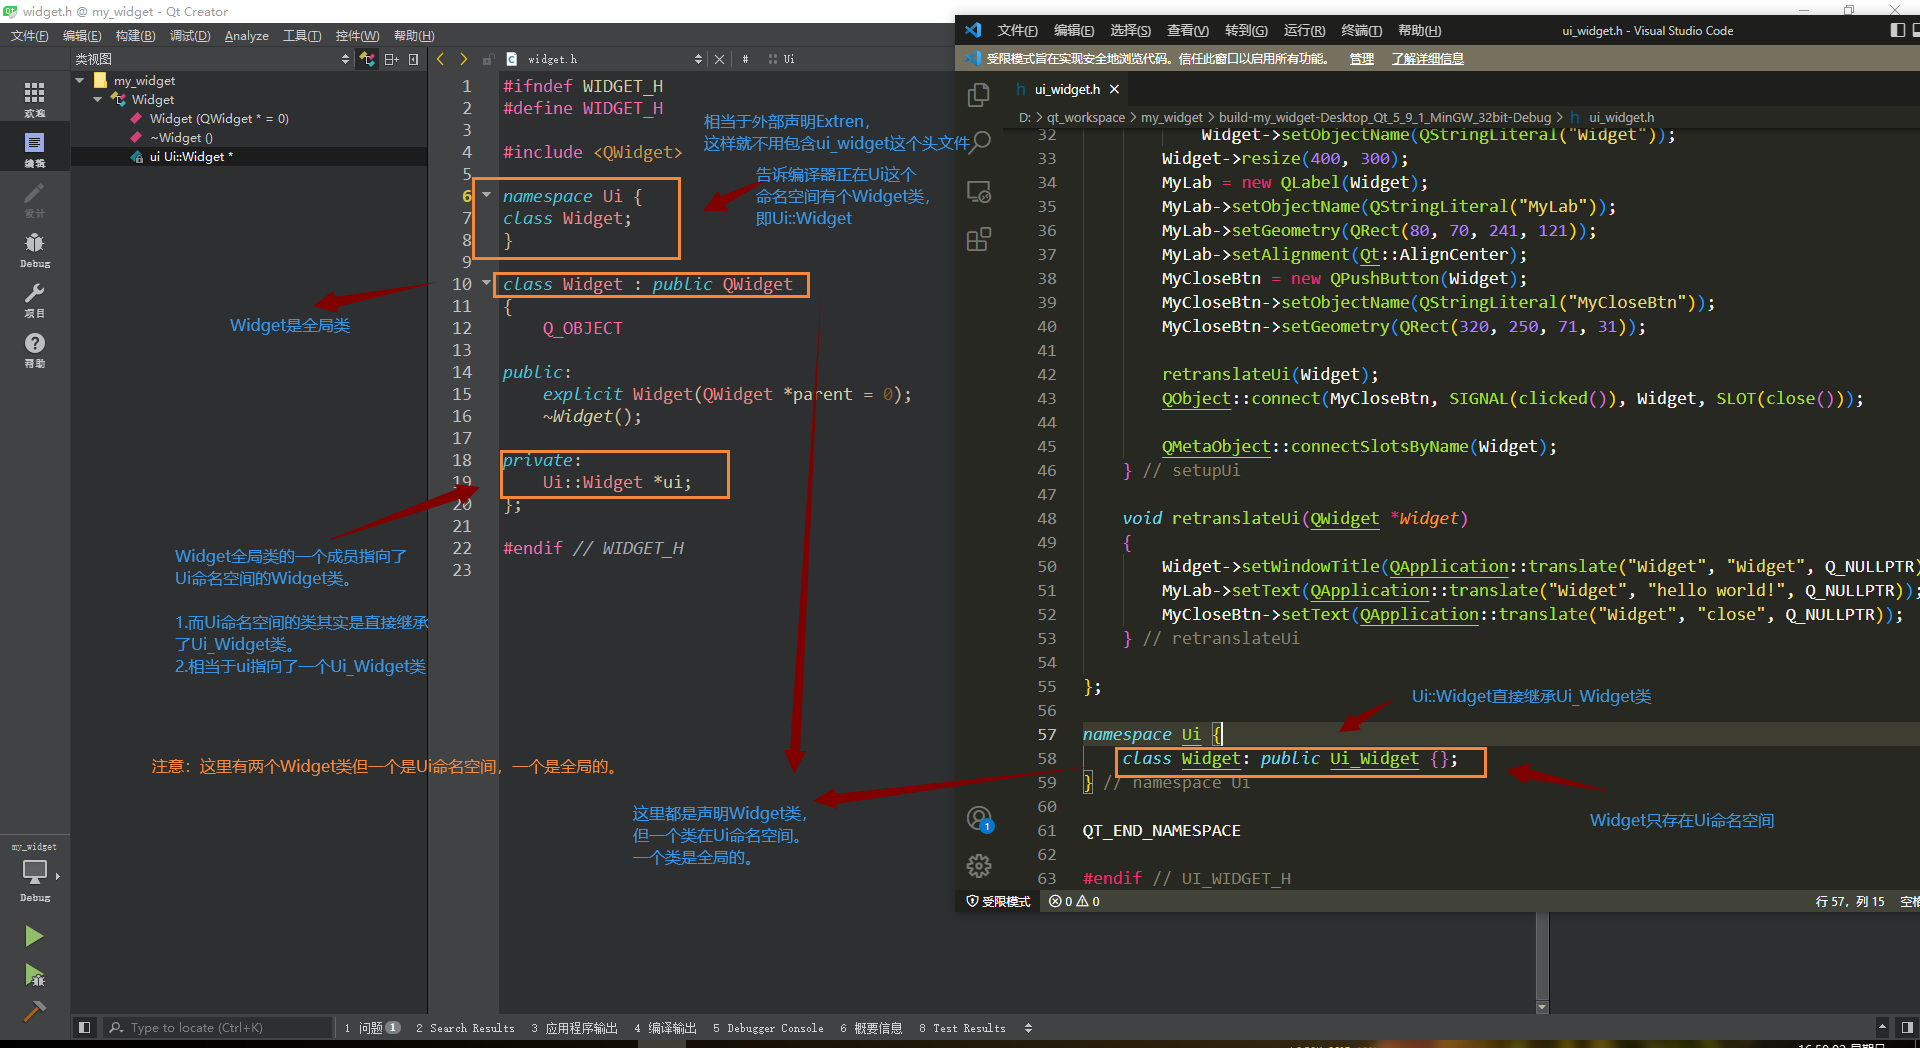Click the Type to locate search field
Screen dimensions: 1920x1048
click(x=220, y=1028)
